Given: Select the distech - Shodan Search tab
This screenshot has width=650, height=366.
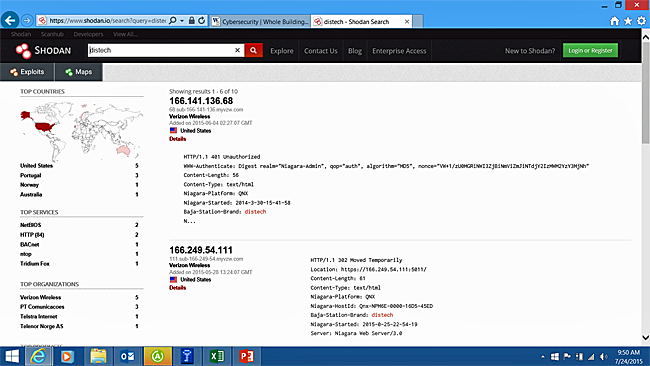Looking at the screenshot, I should pos(357,22).
